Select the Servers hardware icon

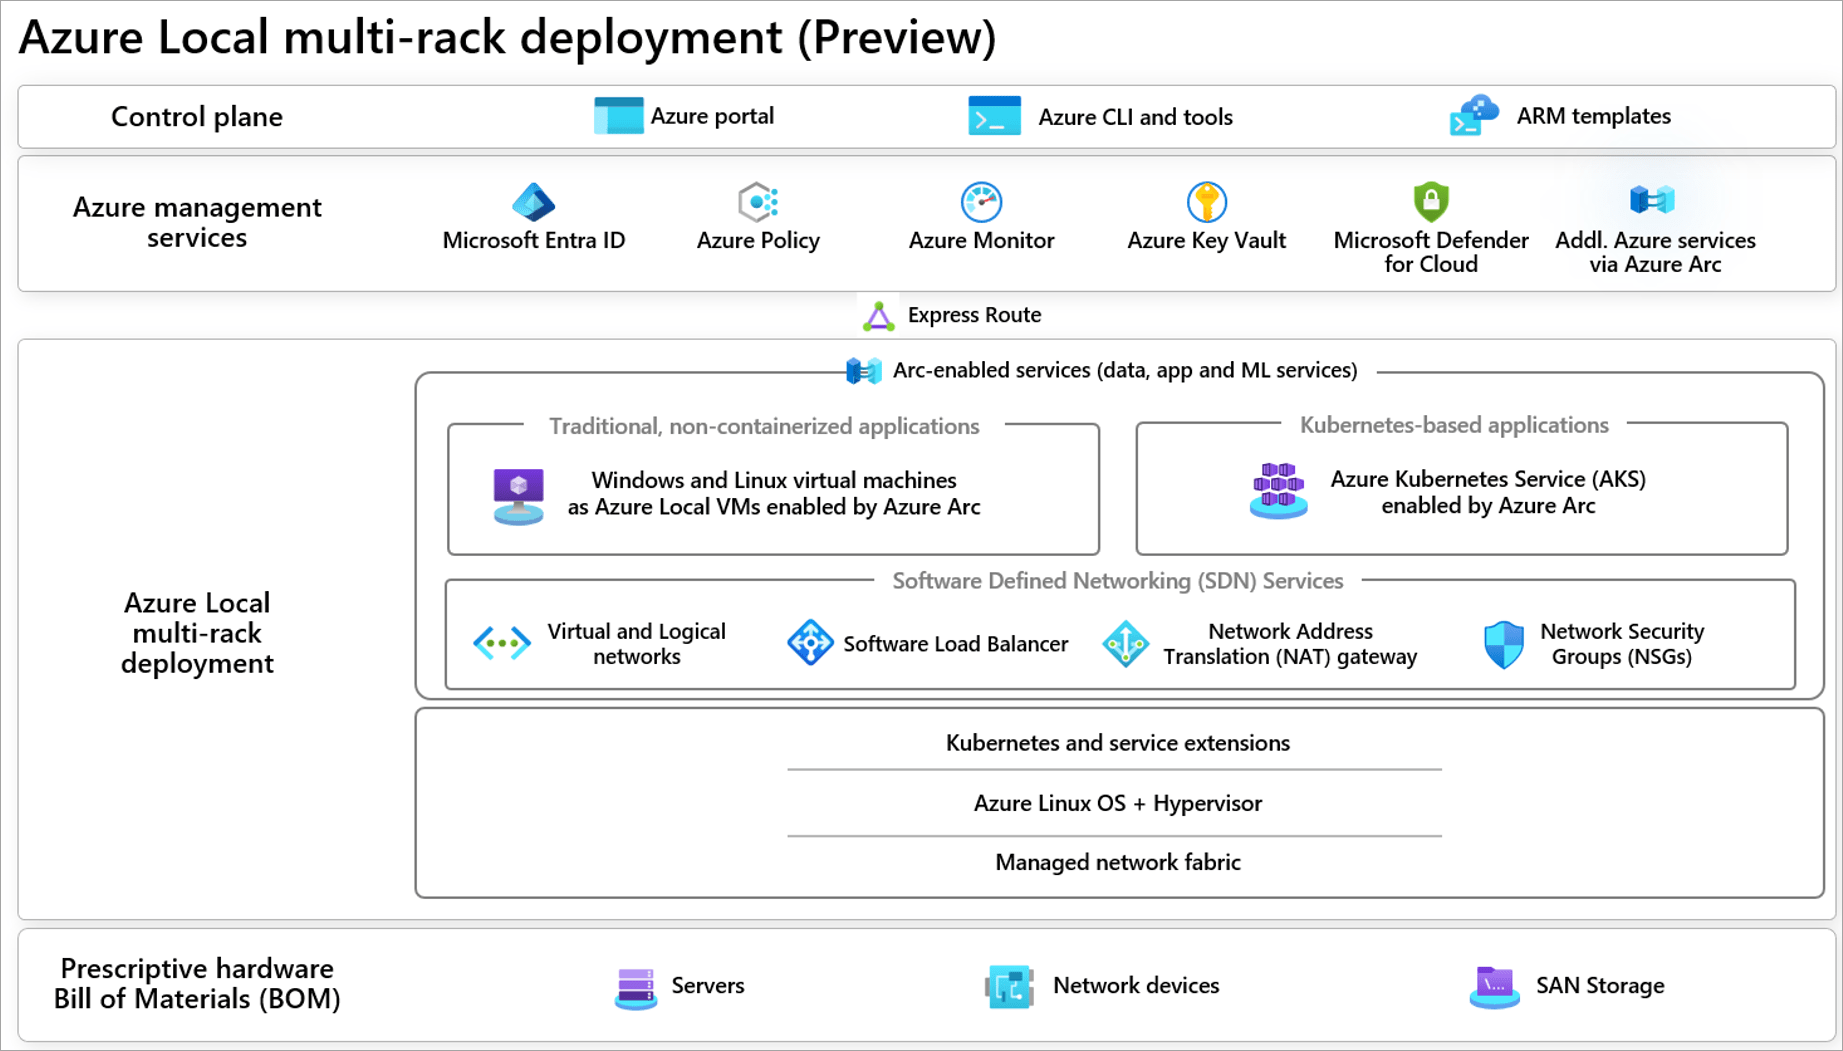[636, 988]
